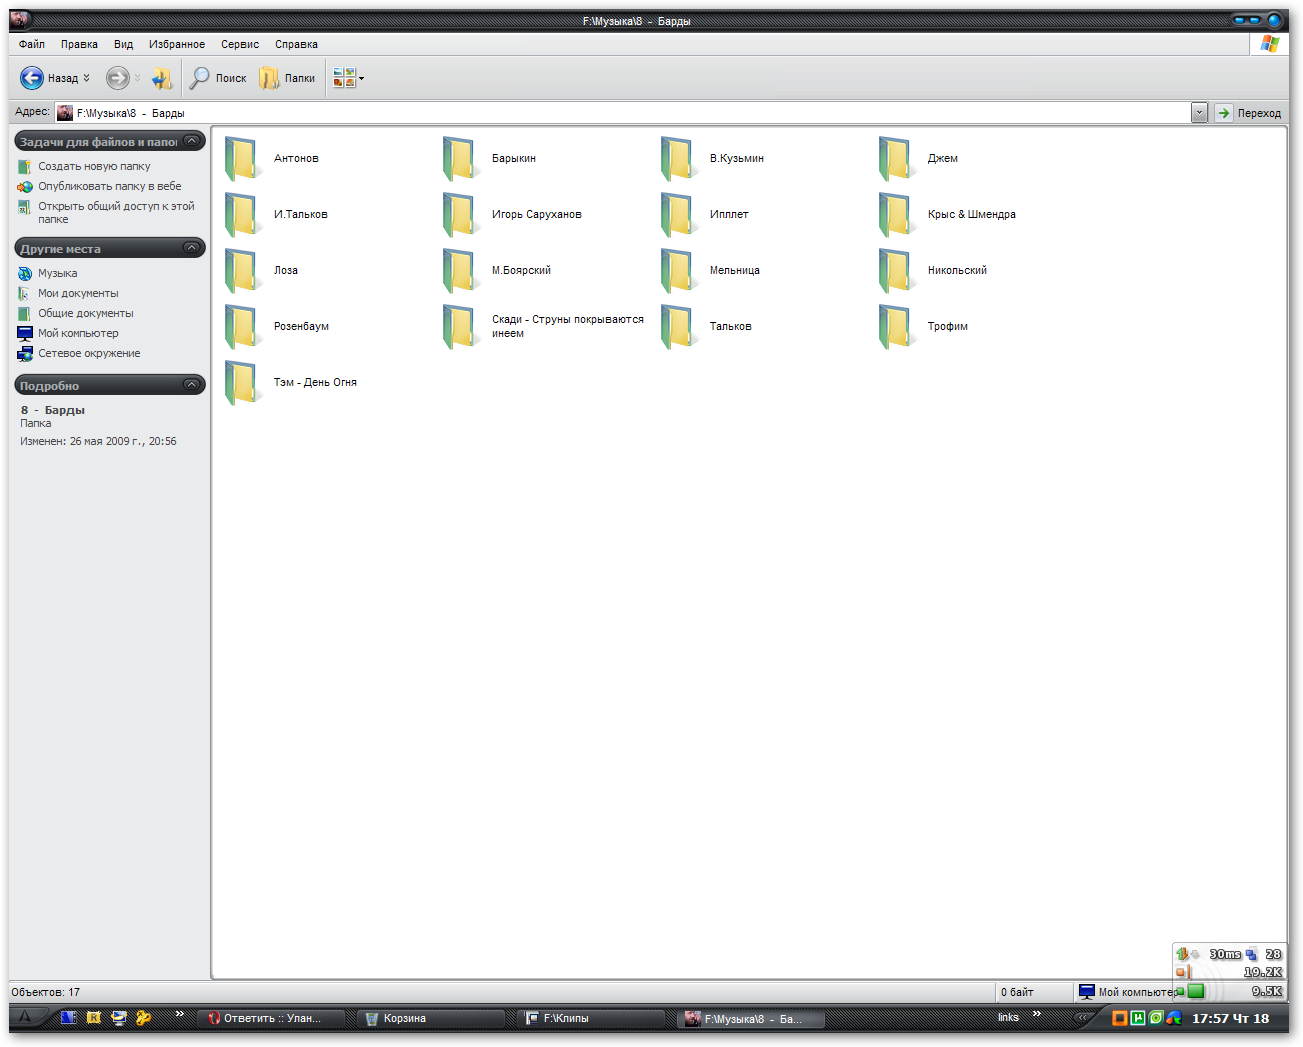
Task: Click Создать новую папку link
Action: tap(94, 167)
